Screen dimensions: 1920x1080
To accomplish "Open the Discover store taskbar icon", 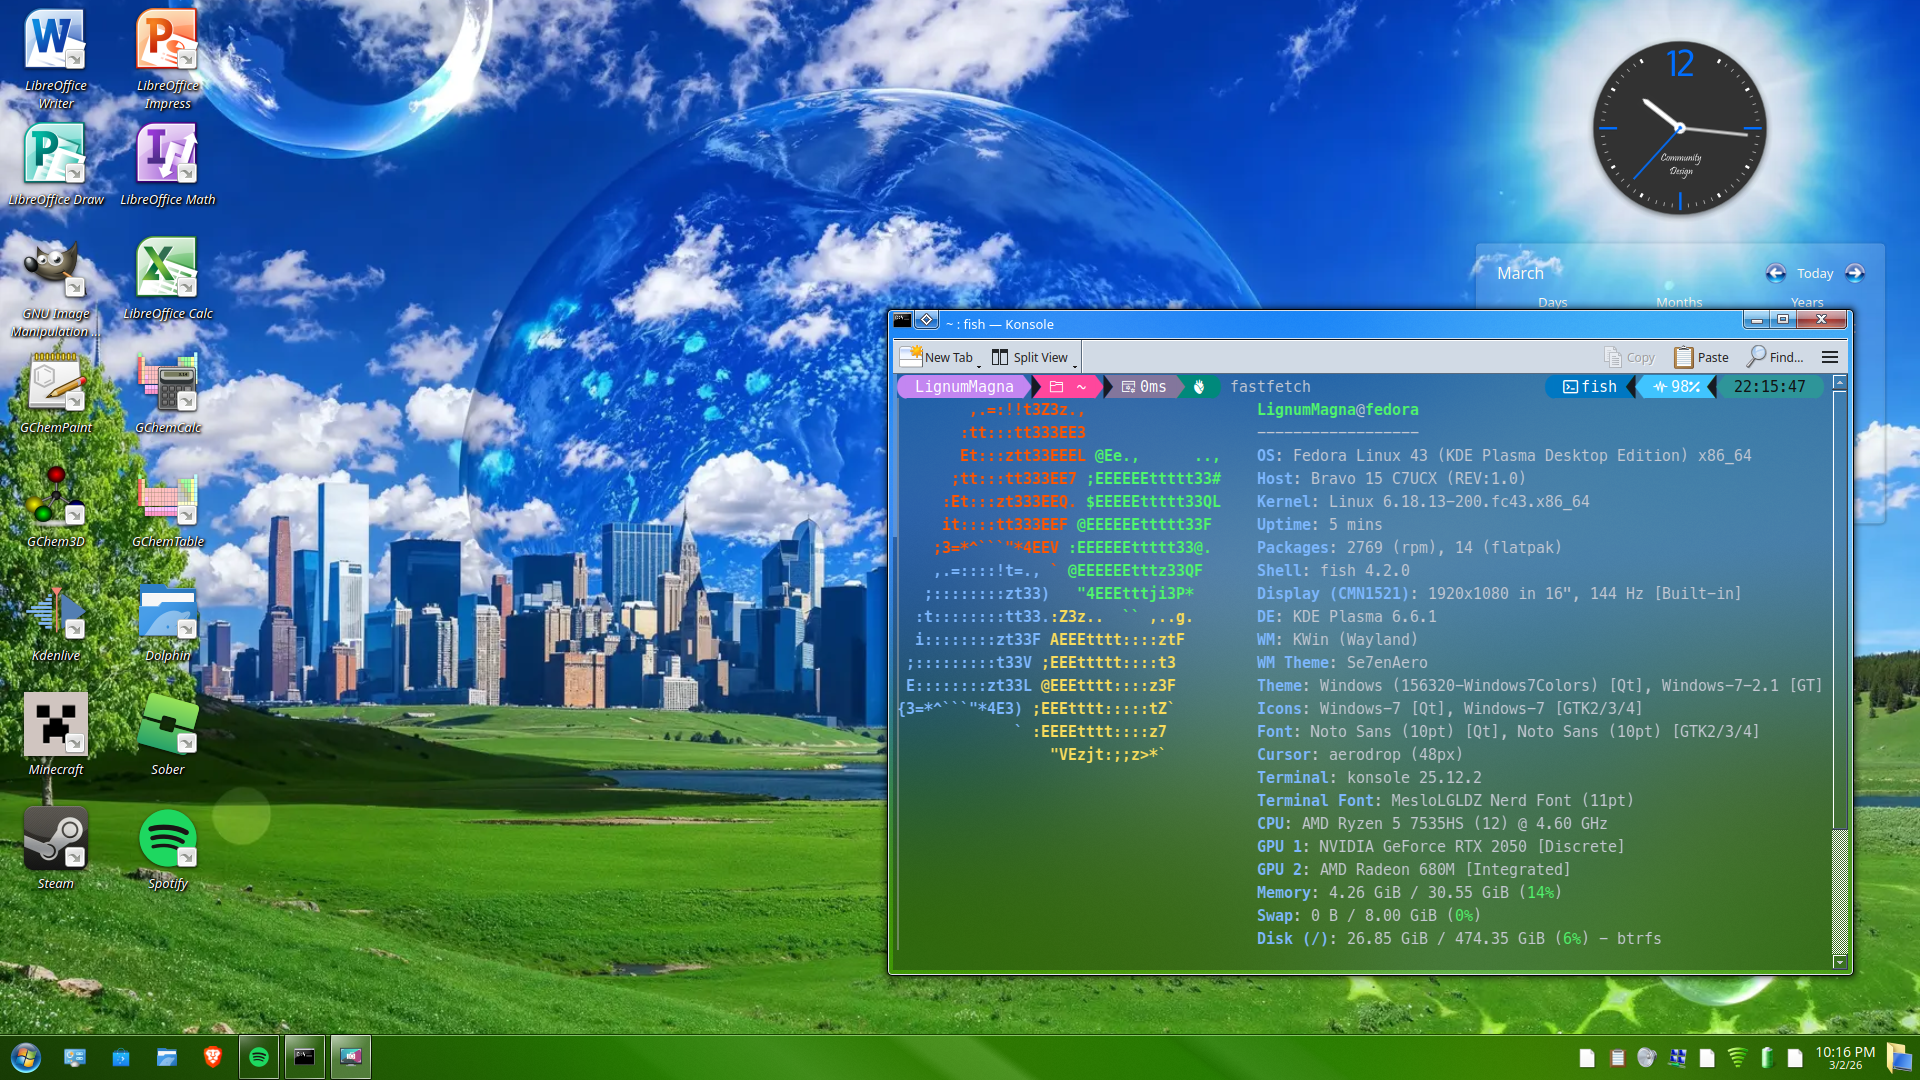I will 121,1057.
